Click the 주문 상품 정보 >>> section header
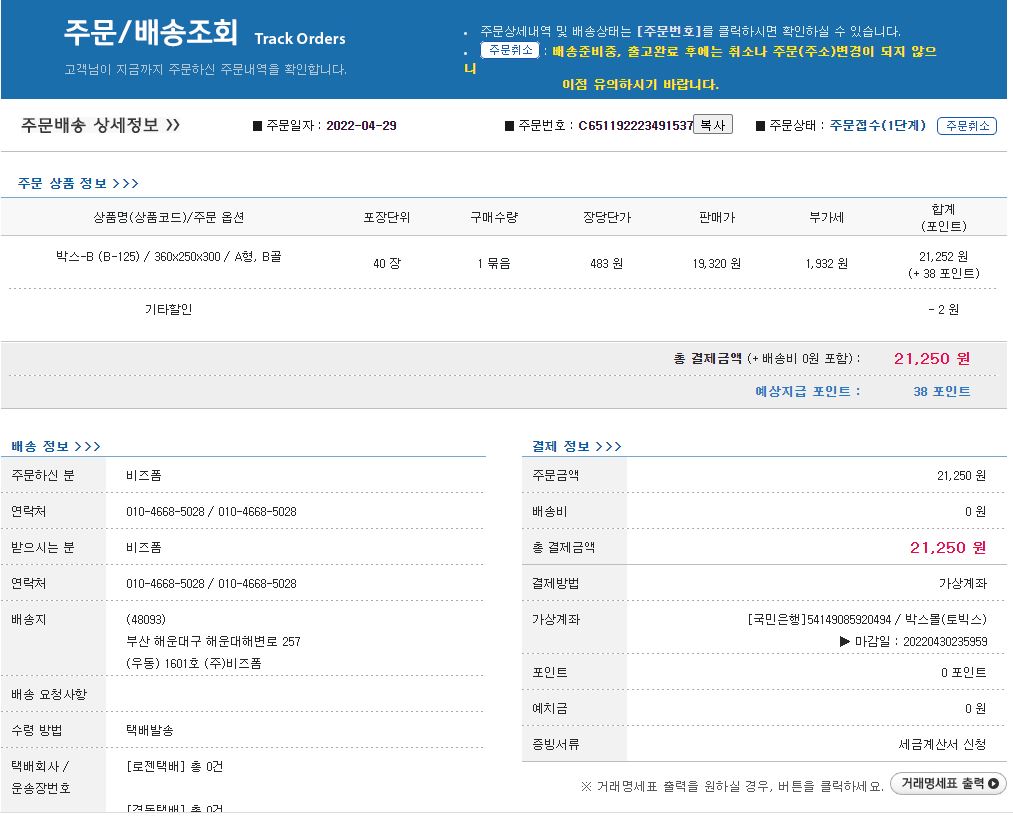The image size is (1013, 819). point(78,184)
